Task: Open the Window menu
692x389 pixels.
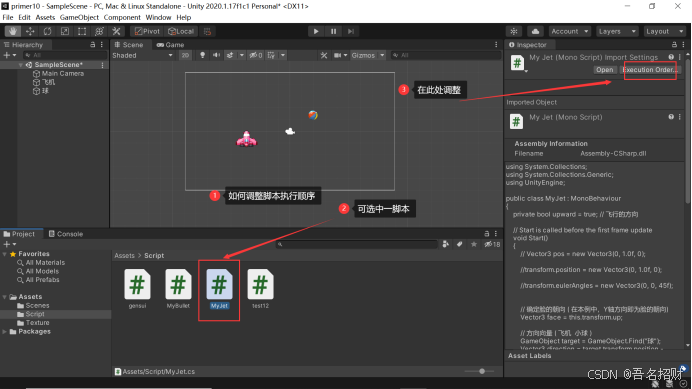Action: [x=158, y=17]
